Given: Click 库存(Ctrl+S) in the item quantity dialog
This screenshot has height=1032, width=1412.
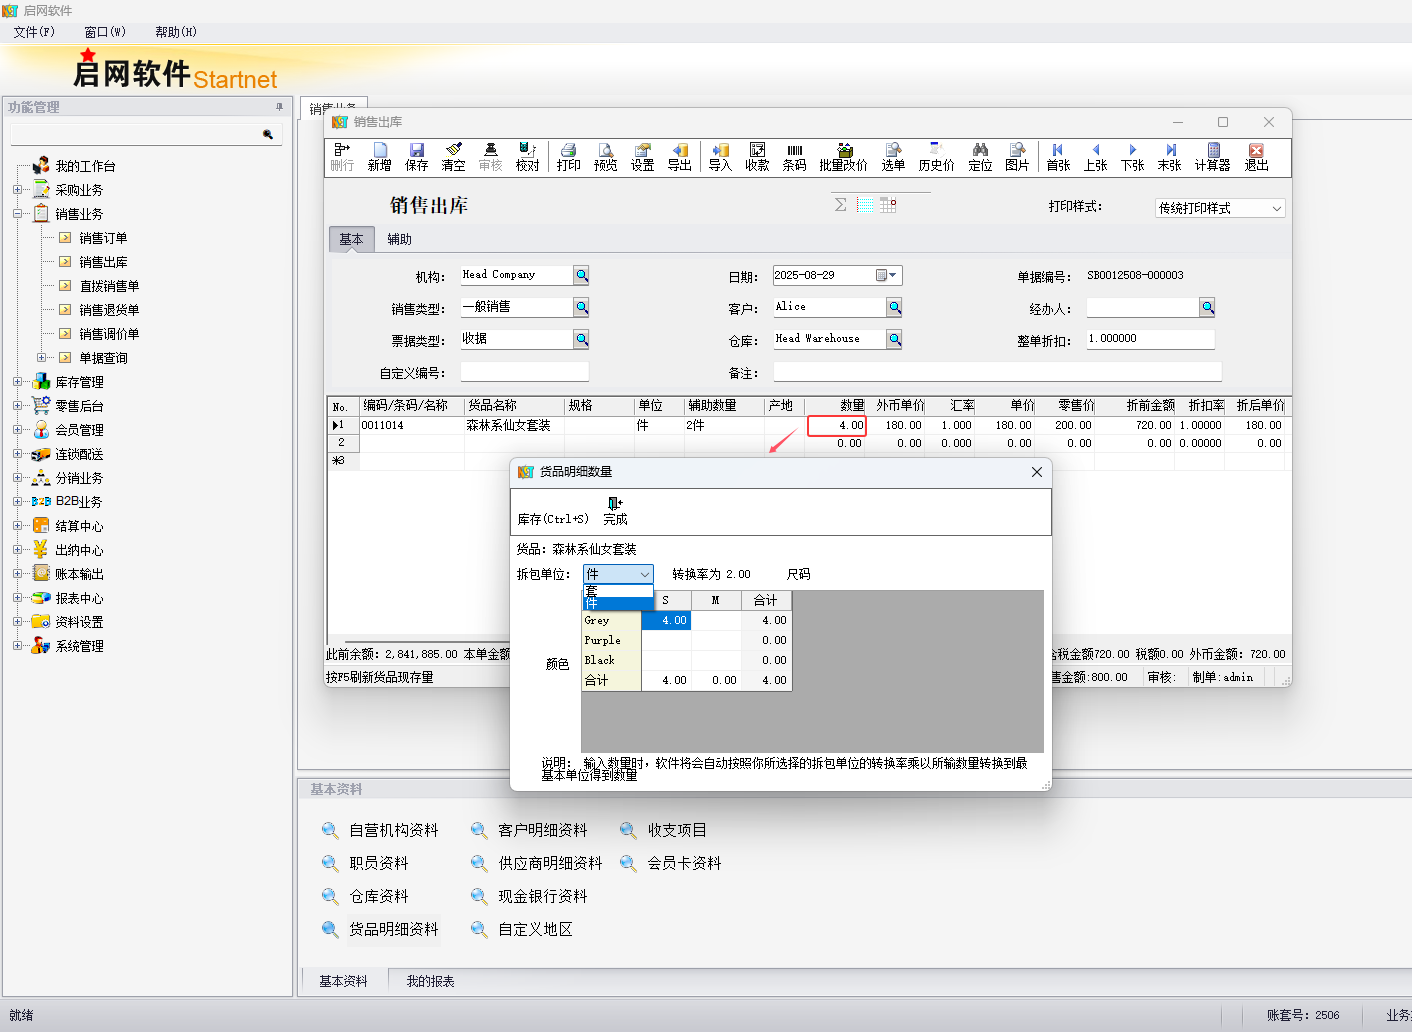Looking at the screenshot, I should click(553, 519).
